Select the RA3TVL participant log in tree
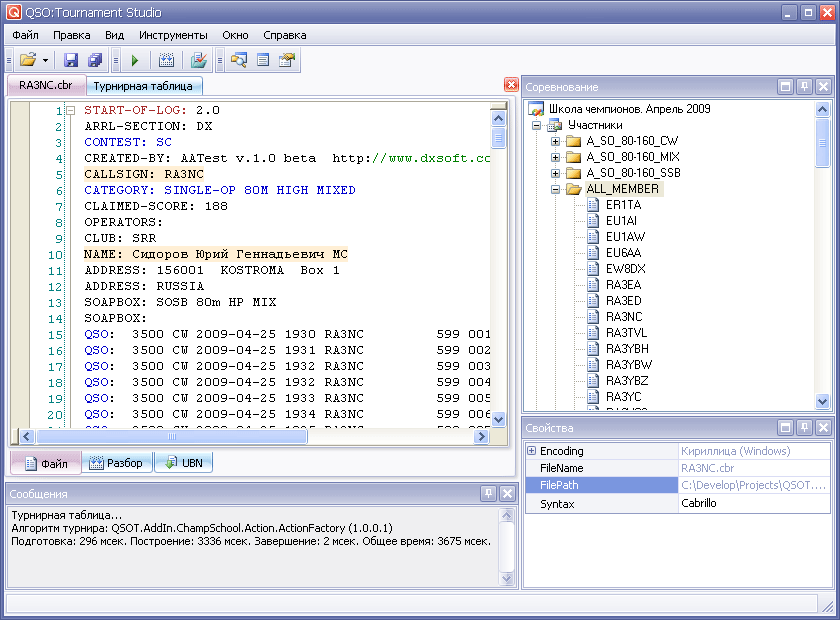 [626, 333]
